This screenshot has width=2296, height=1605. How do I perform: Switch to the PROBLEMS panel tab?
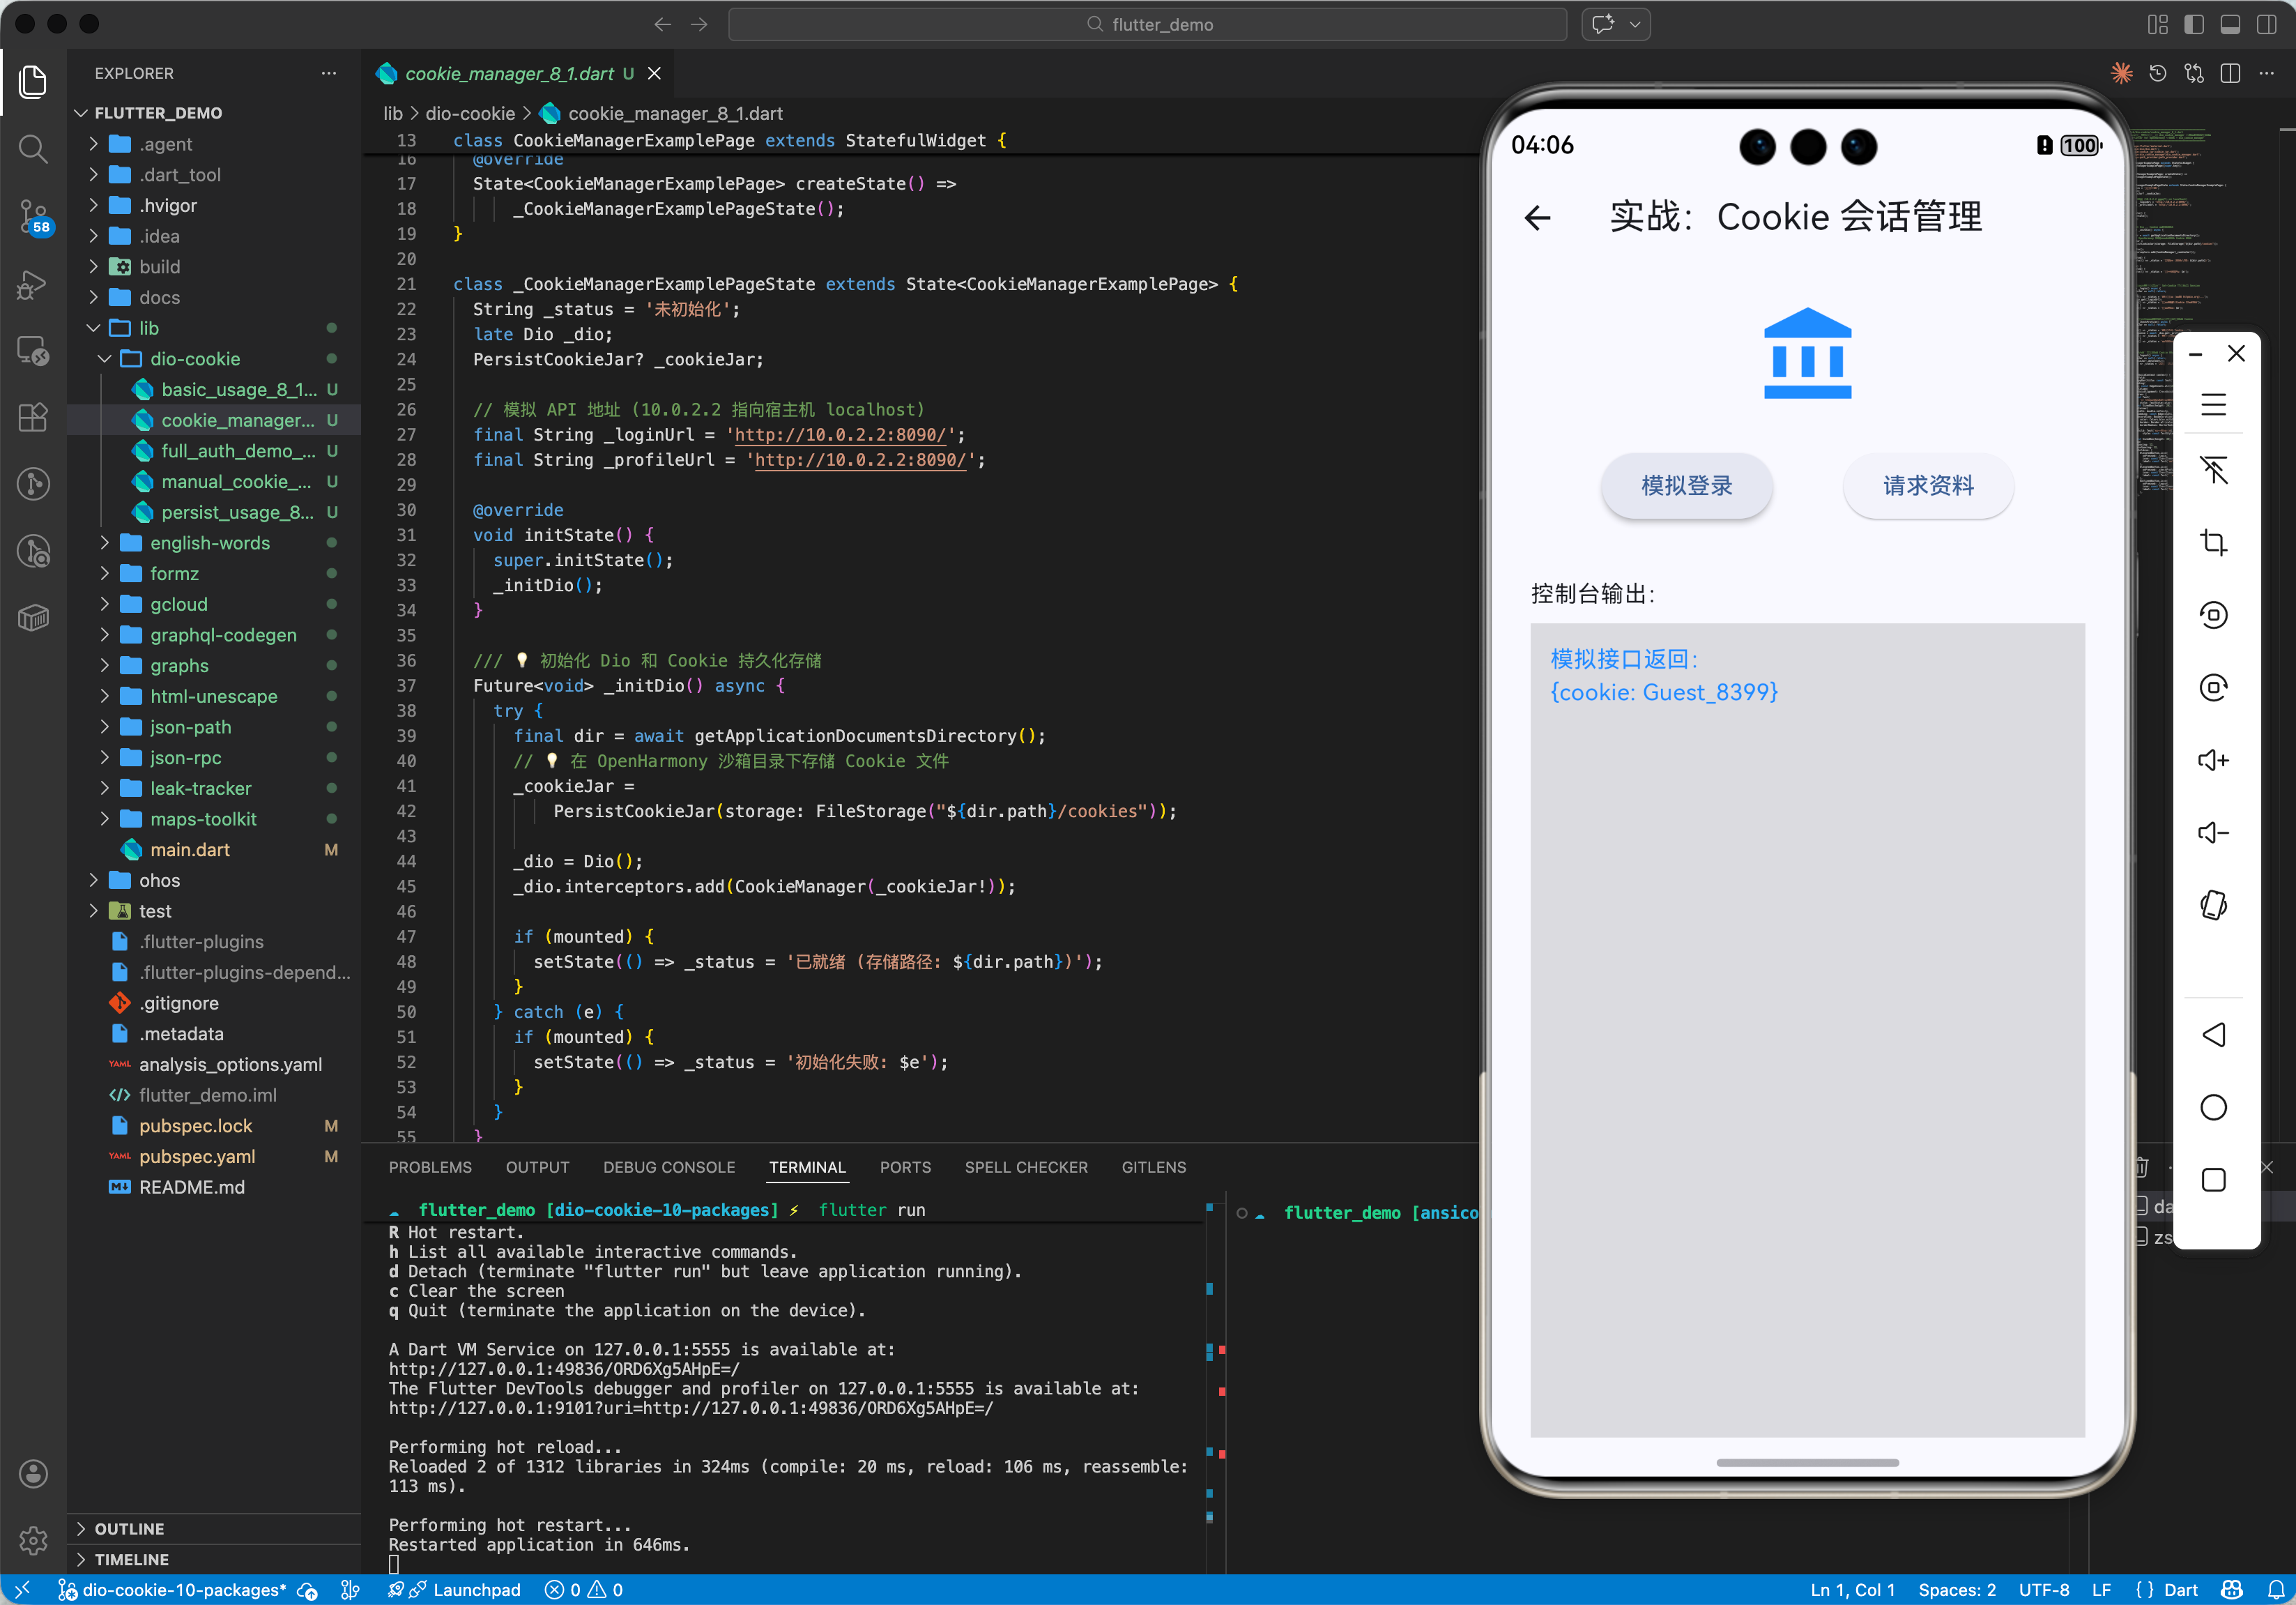pyautogui.click(x=430, y=1167)
